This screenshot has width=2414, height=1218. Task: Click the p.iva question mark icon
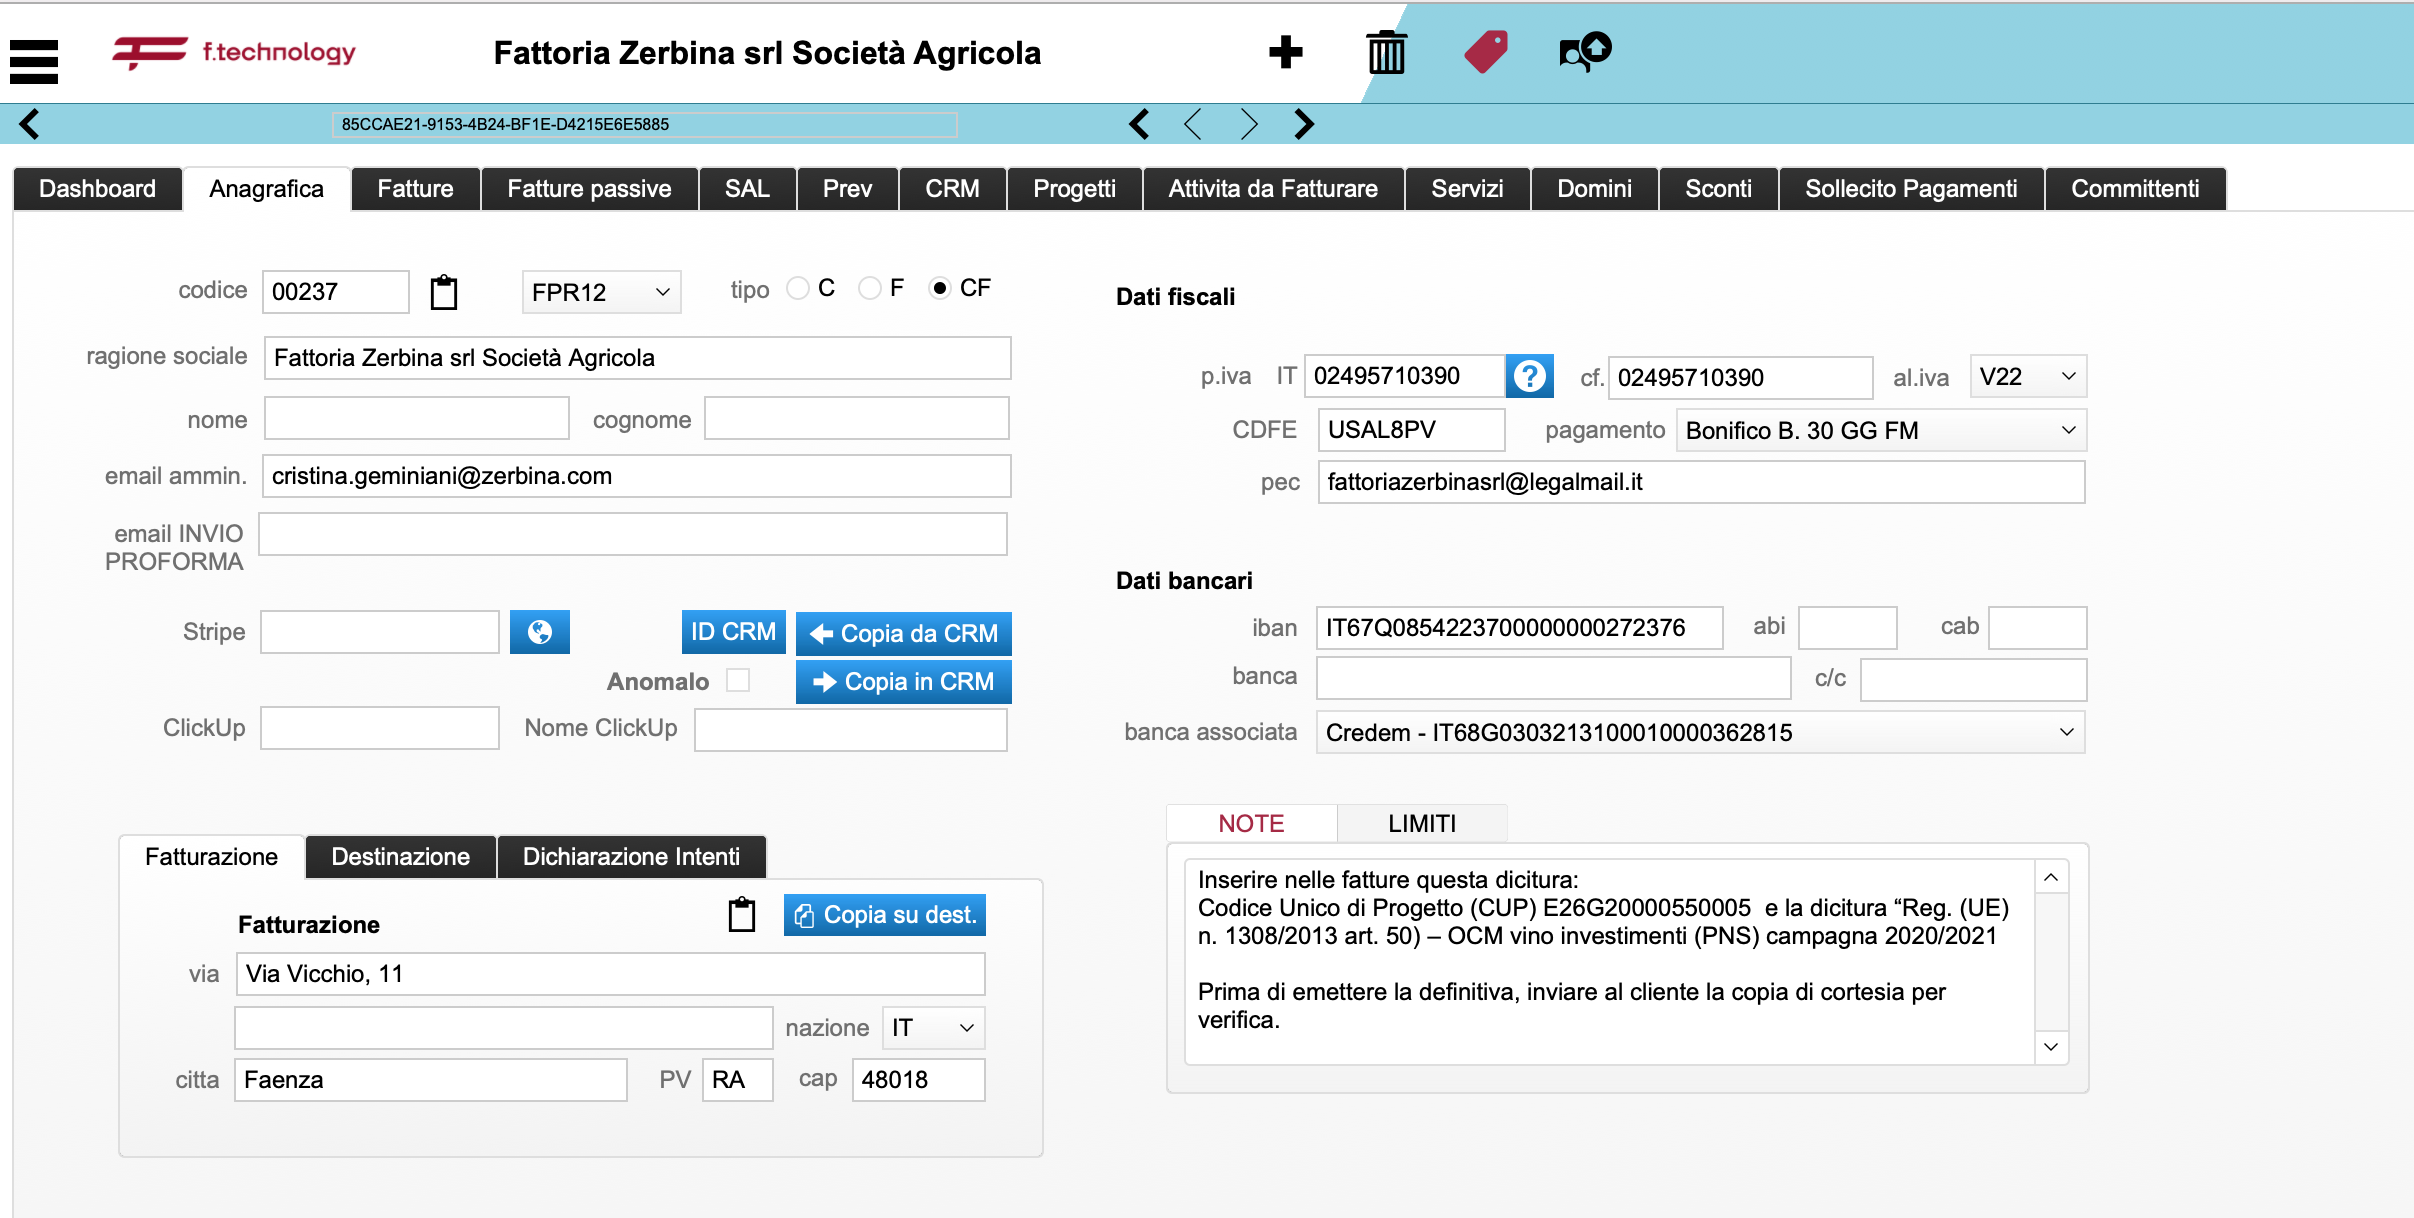1529,377
